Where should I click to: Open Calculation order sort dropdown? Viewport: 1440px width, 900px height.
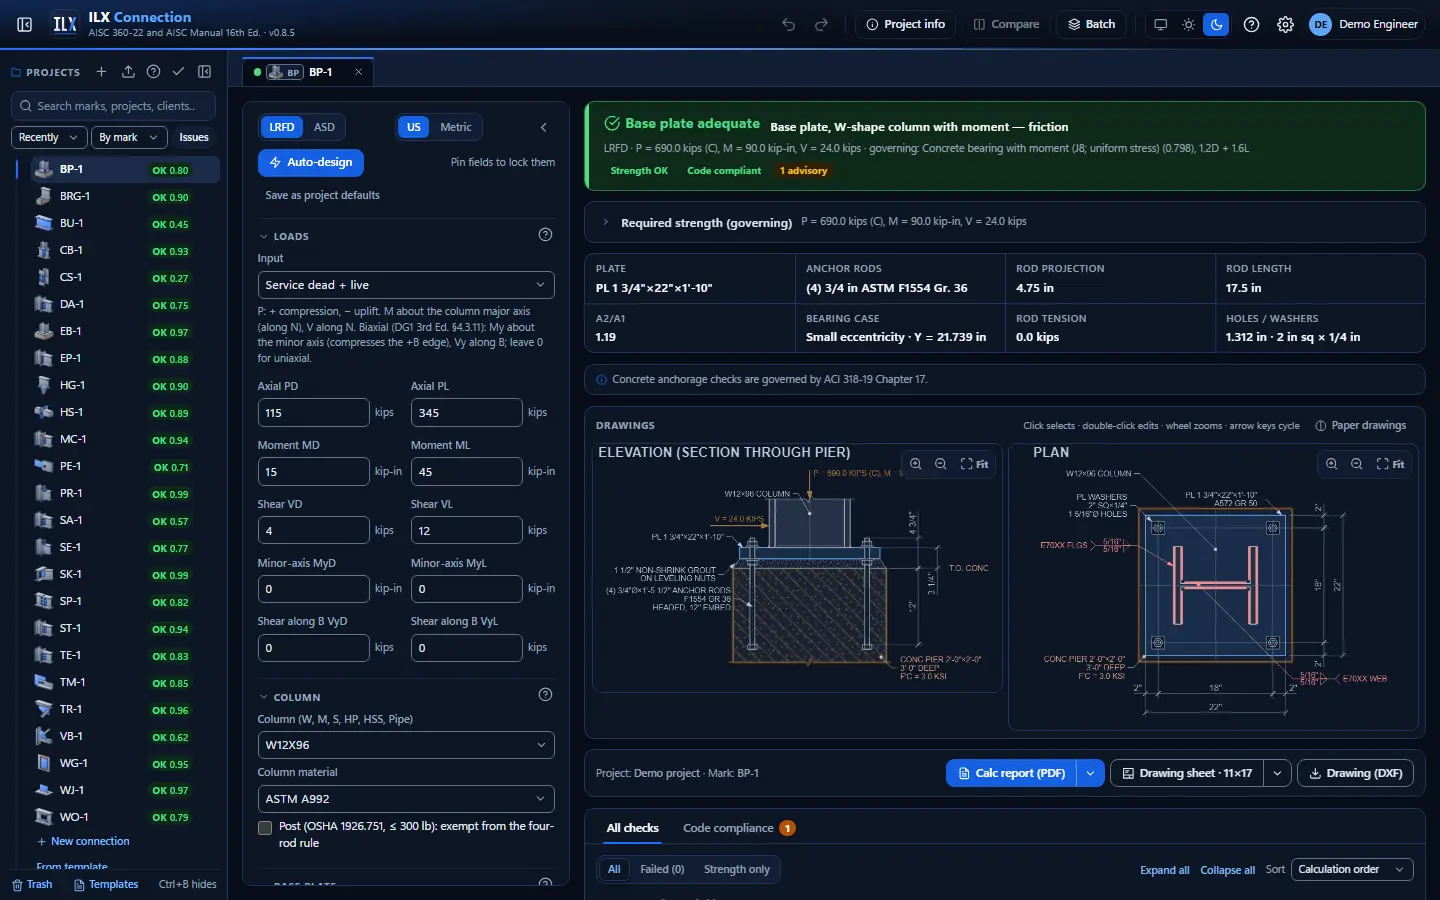(1352, 870)
